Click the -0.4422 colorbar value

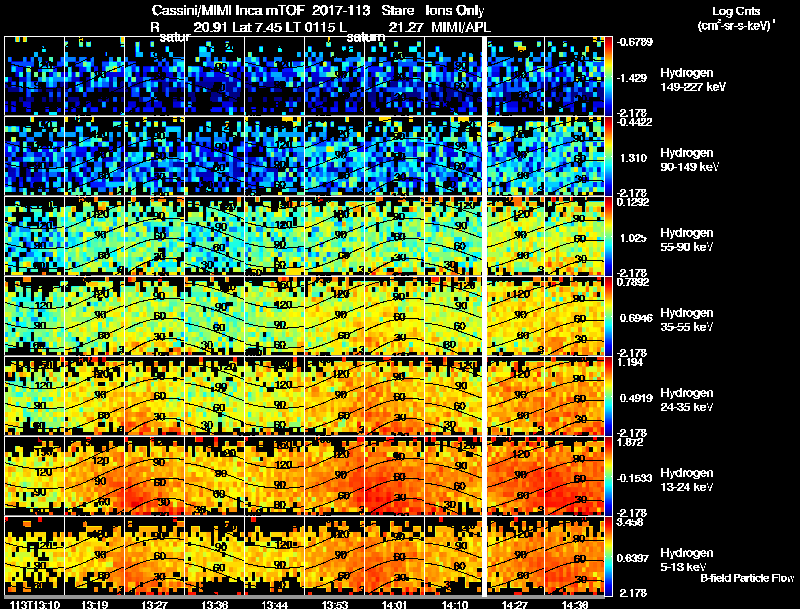pyautogui.click(x=634, y=122)
